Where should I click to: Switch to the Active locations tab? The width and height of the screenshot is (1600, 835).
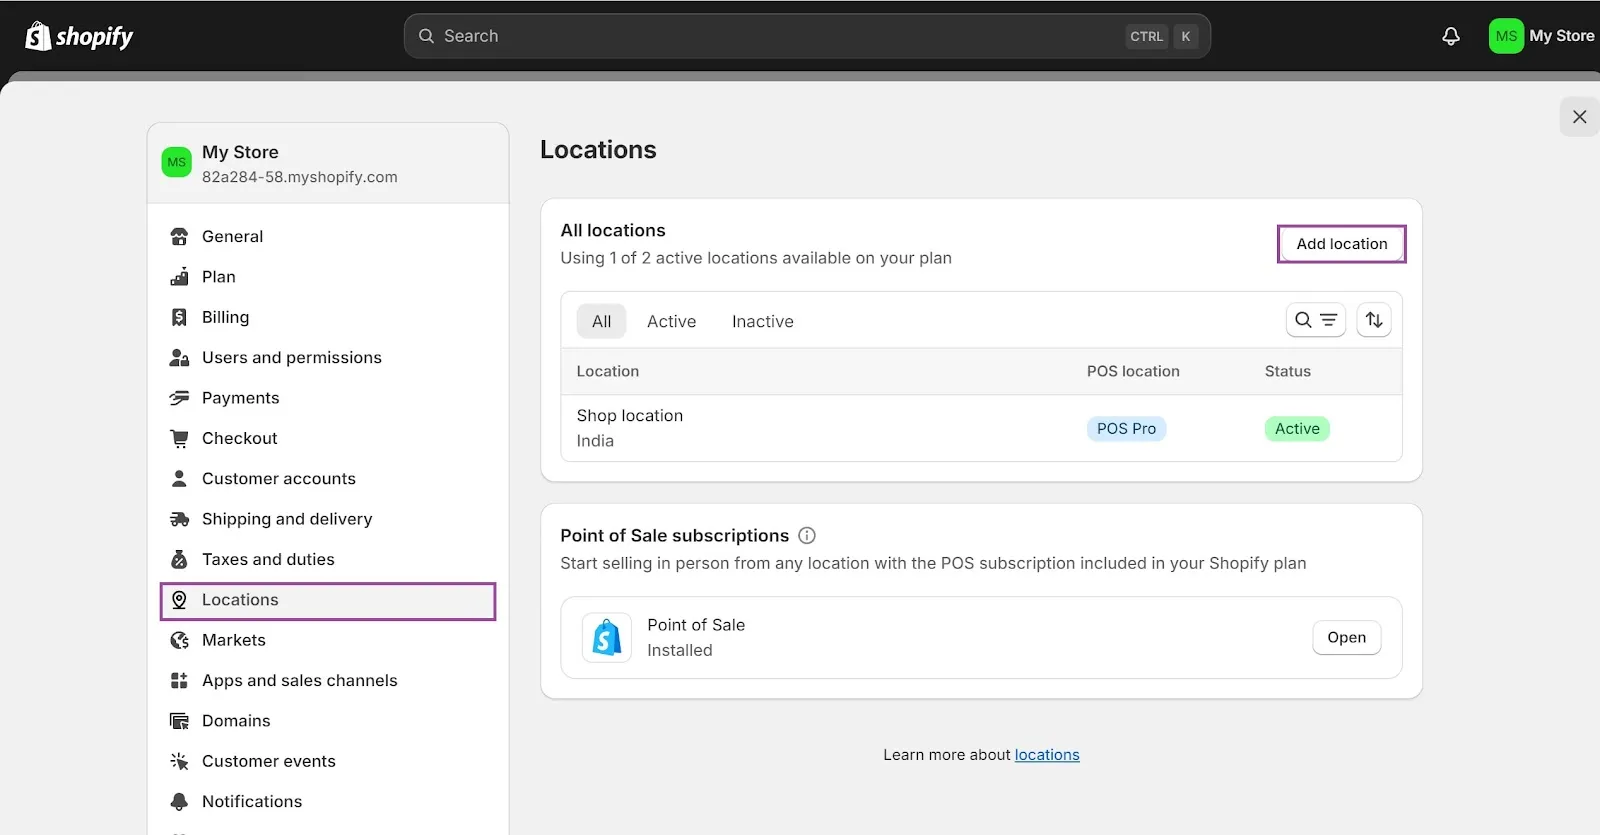[x=671, y=321]
